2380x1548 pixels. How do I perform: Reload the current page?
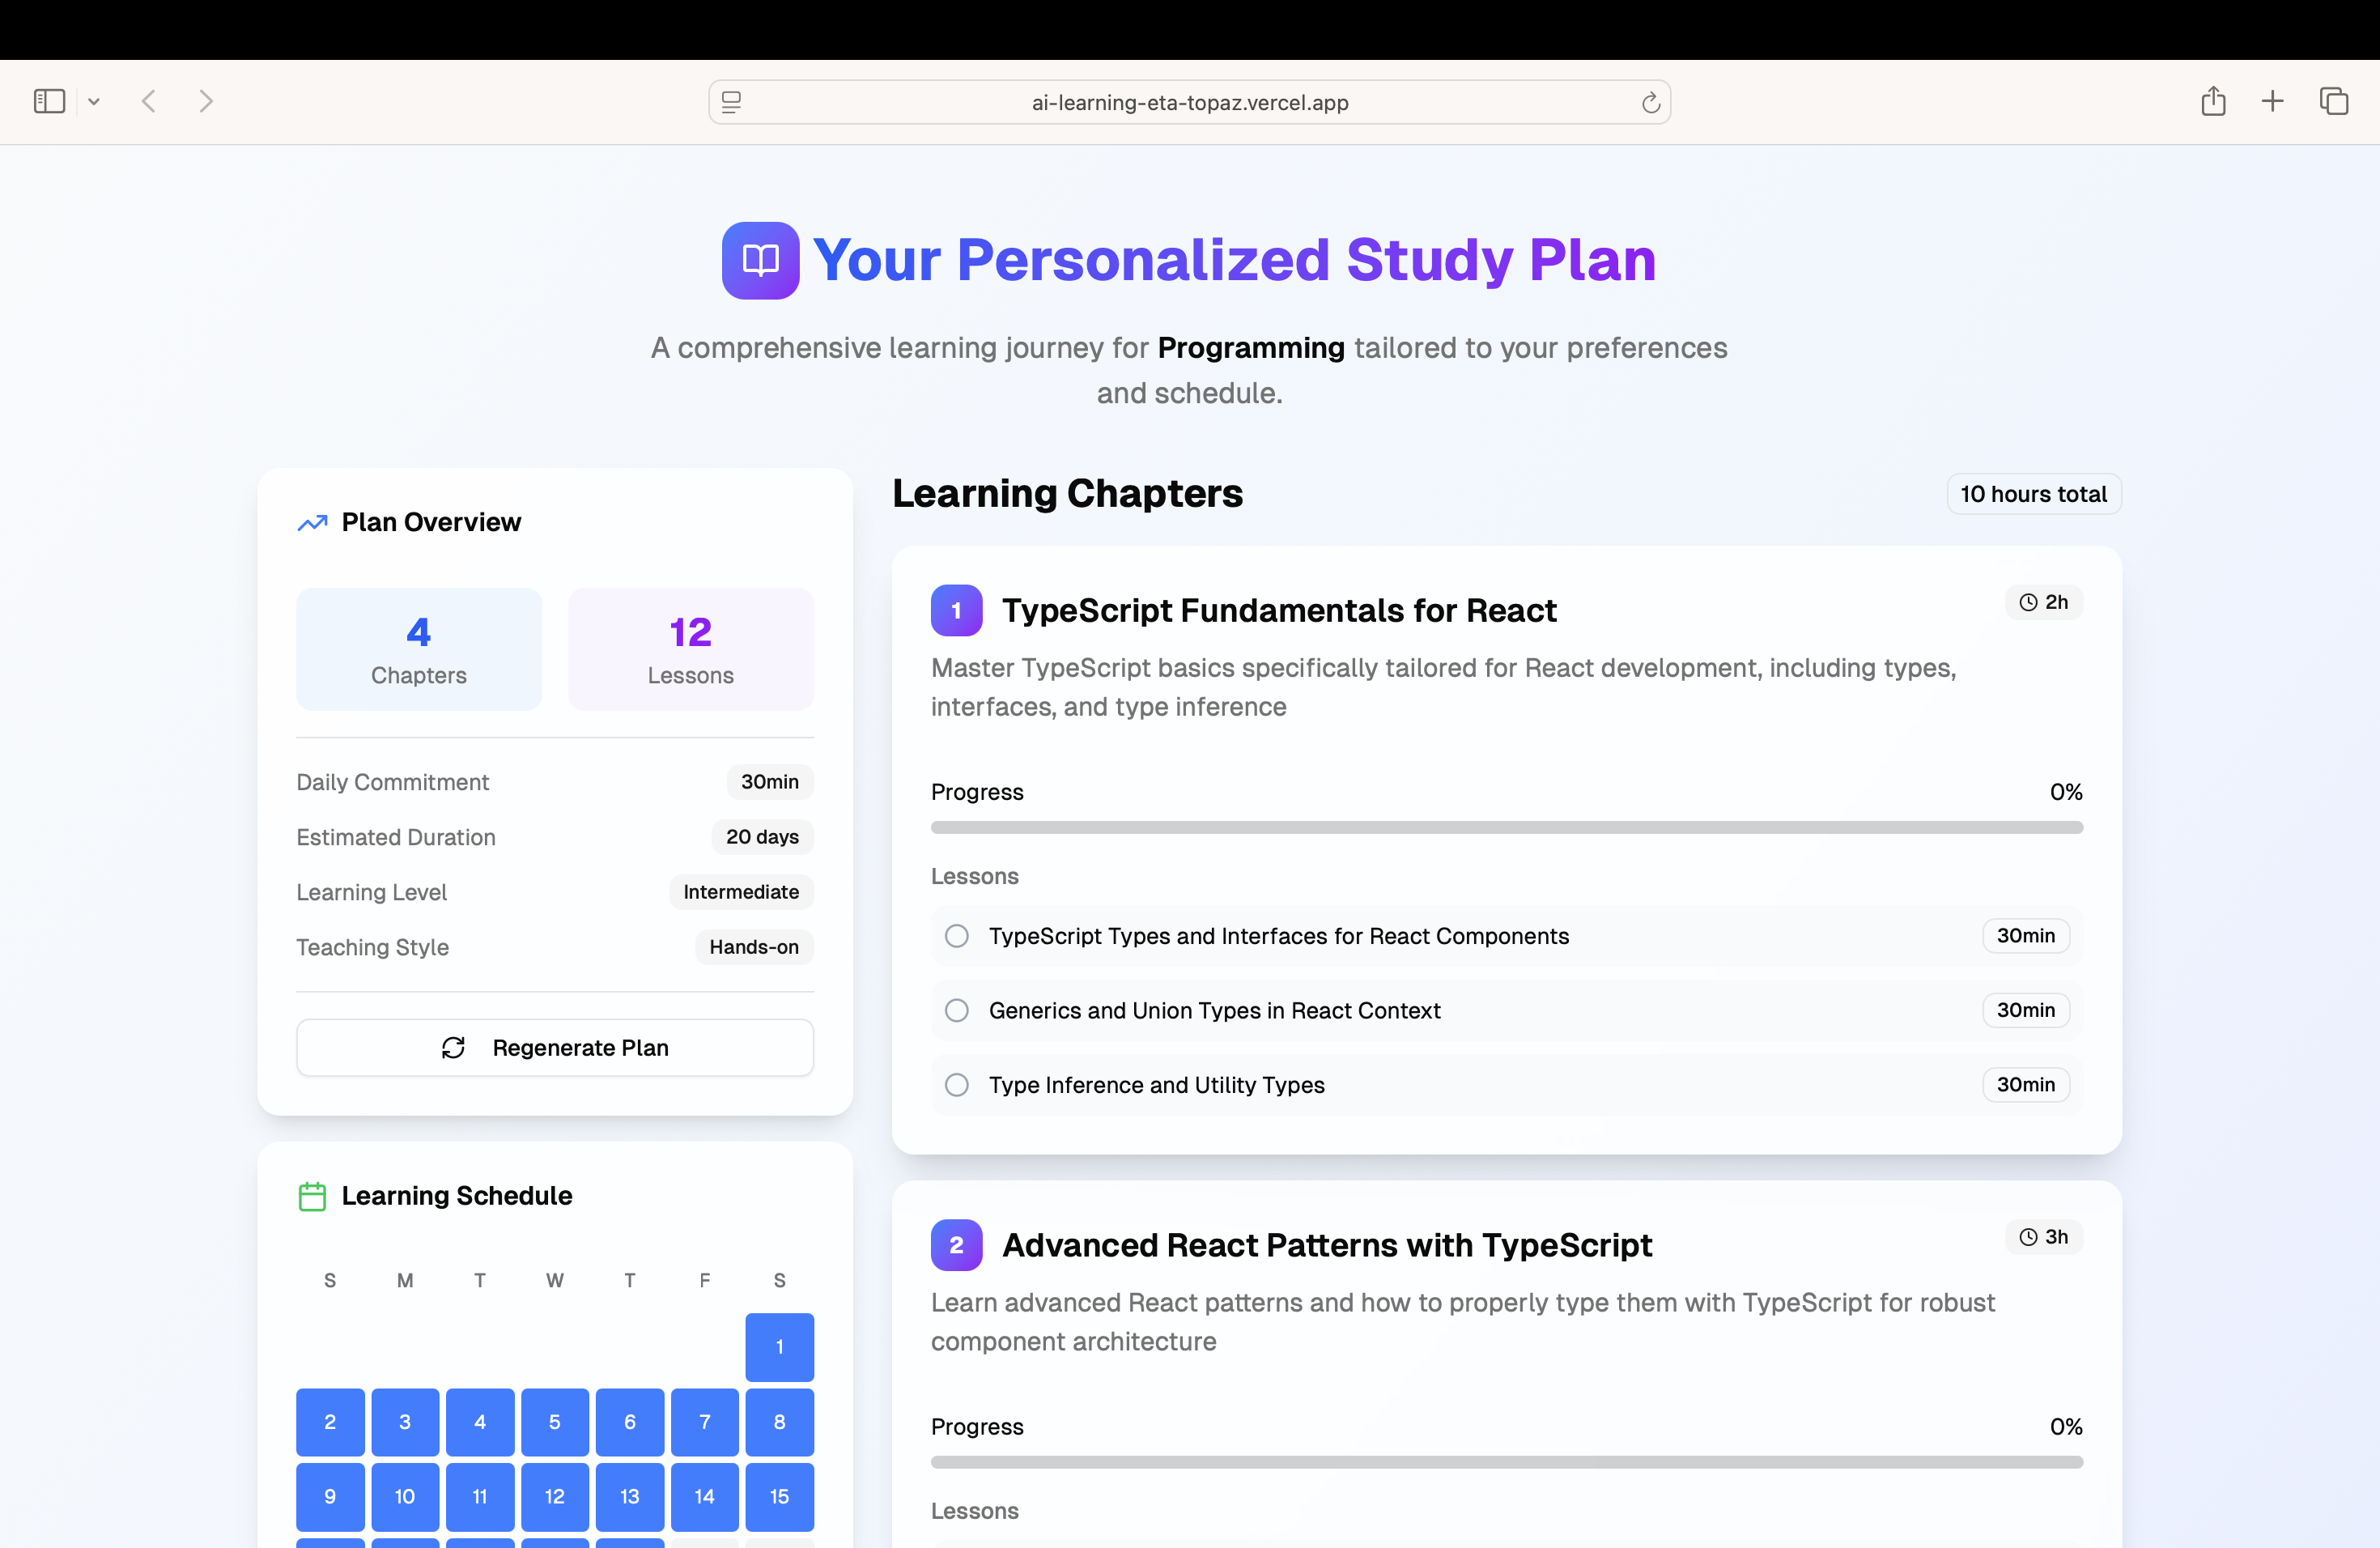pos(1650,101)
